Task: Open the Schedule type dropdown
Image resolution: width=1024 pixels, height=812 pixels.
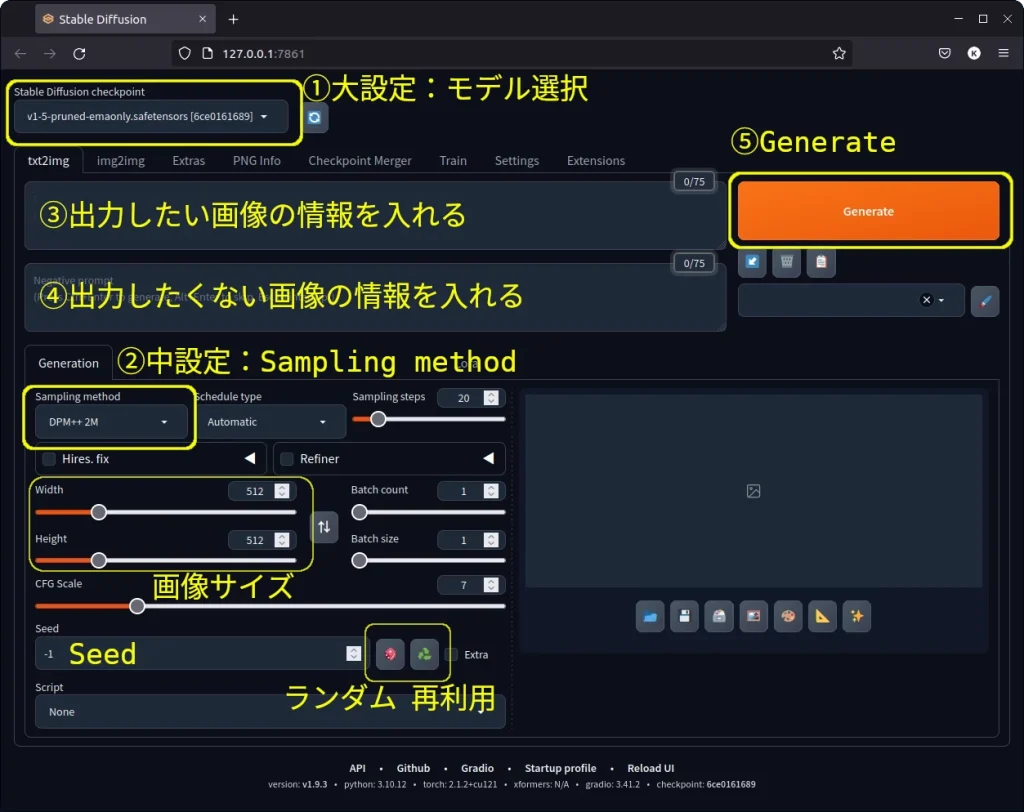Action: click(x=270, y=422)
